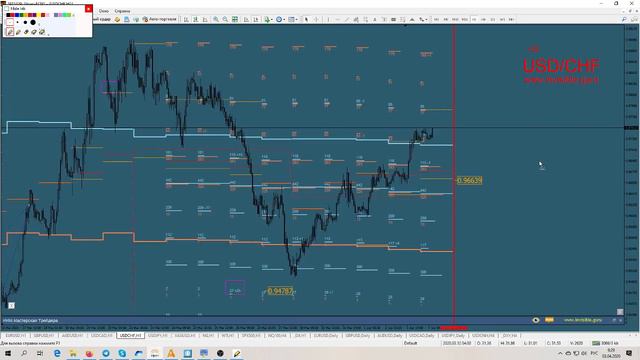Pick the blue ink color swatch

pos(17,15)
